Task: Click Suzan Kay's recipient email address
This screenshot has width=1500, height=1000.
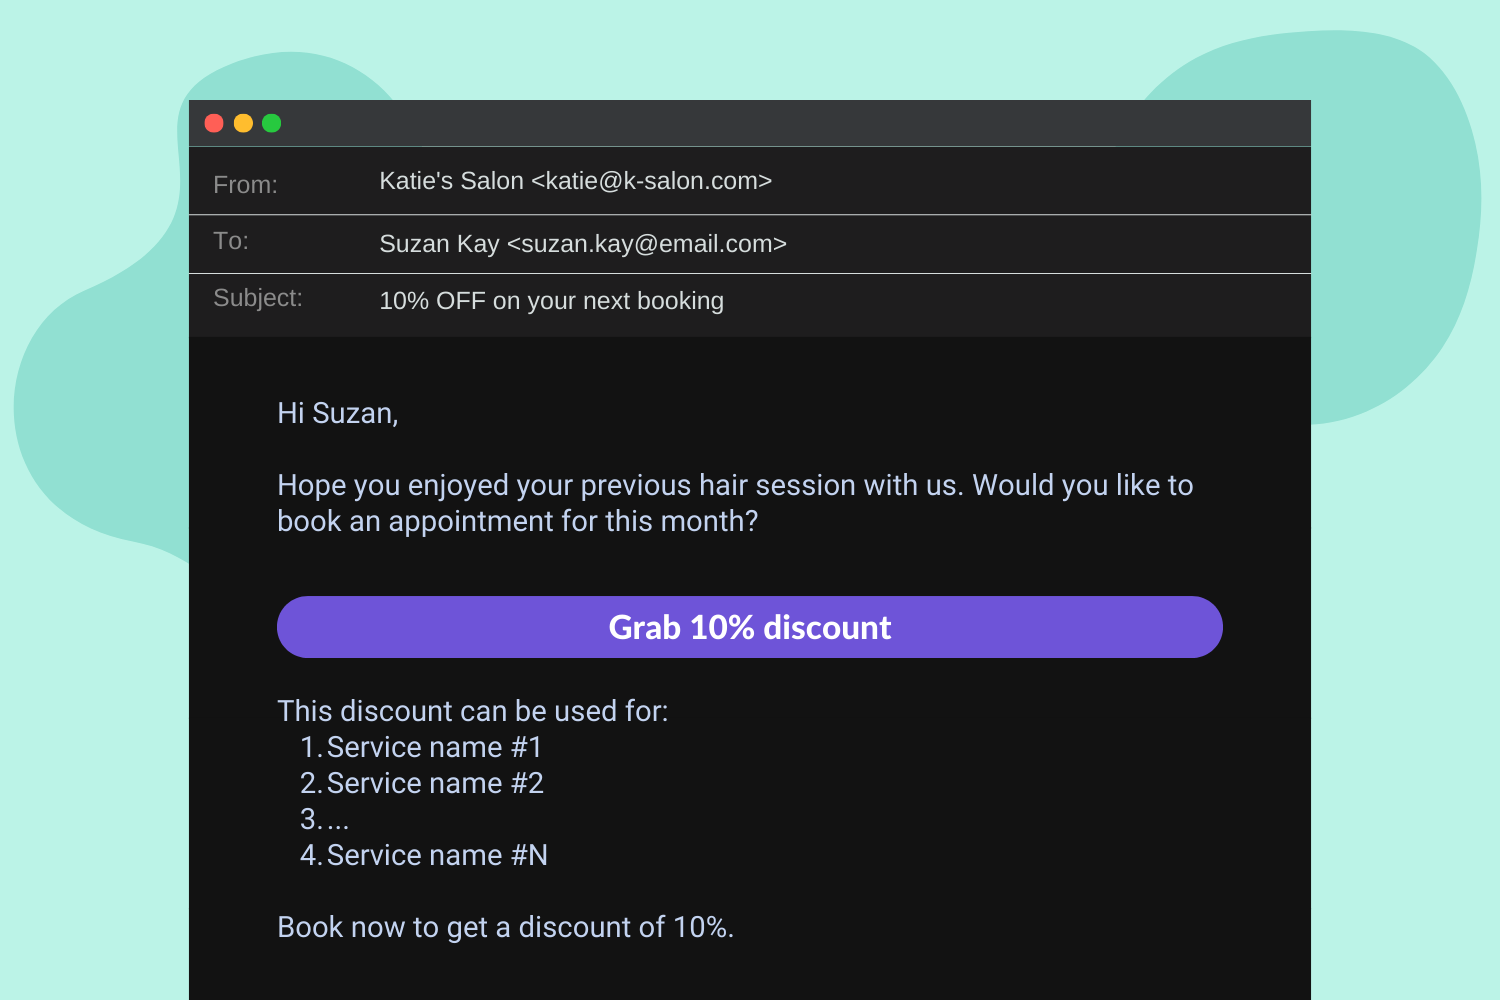Action: coord(582,243)
